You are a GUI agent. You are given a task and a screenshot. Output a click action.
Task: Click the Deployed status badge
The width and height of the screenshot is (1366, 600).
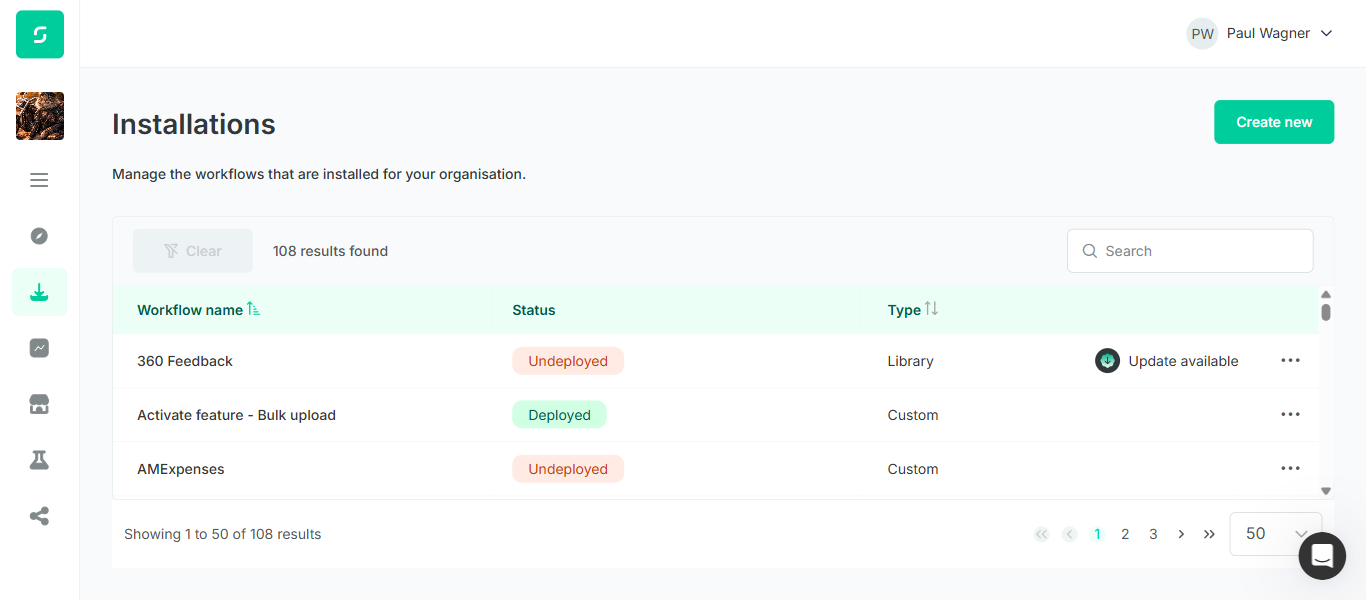pyautogui.click(x=559, y=415)
